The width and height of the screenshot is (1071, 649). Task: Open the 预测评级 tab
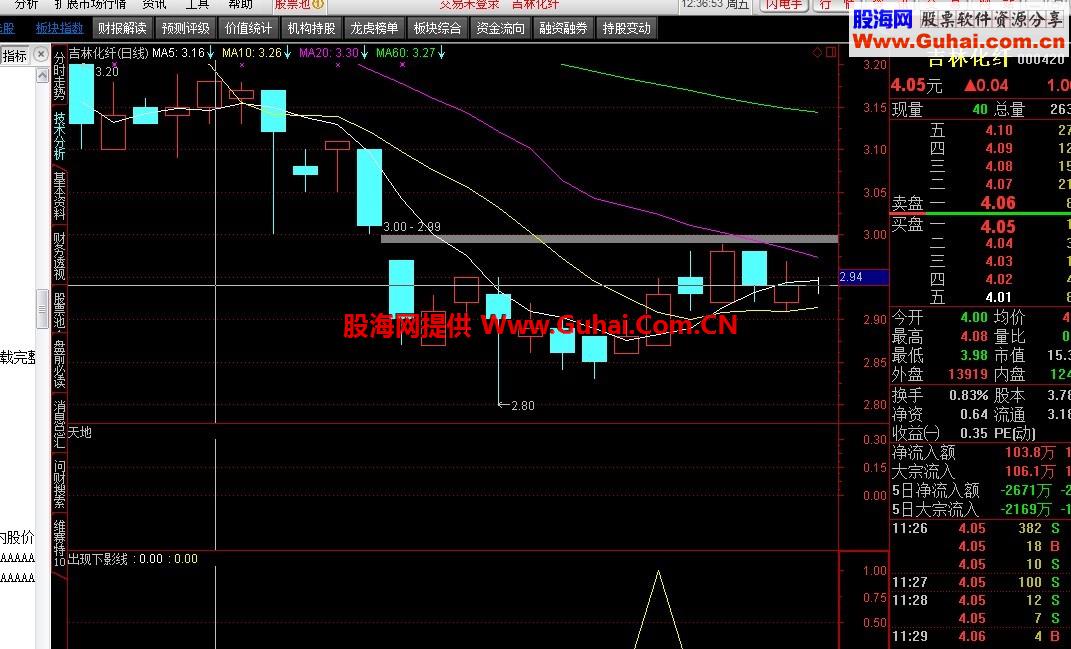(x=185, y=28)
